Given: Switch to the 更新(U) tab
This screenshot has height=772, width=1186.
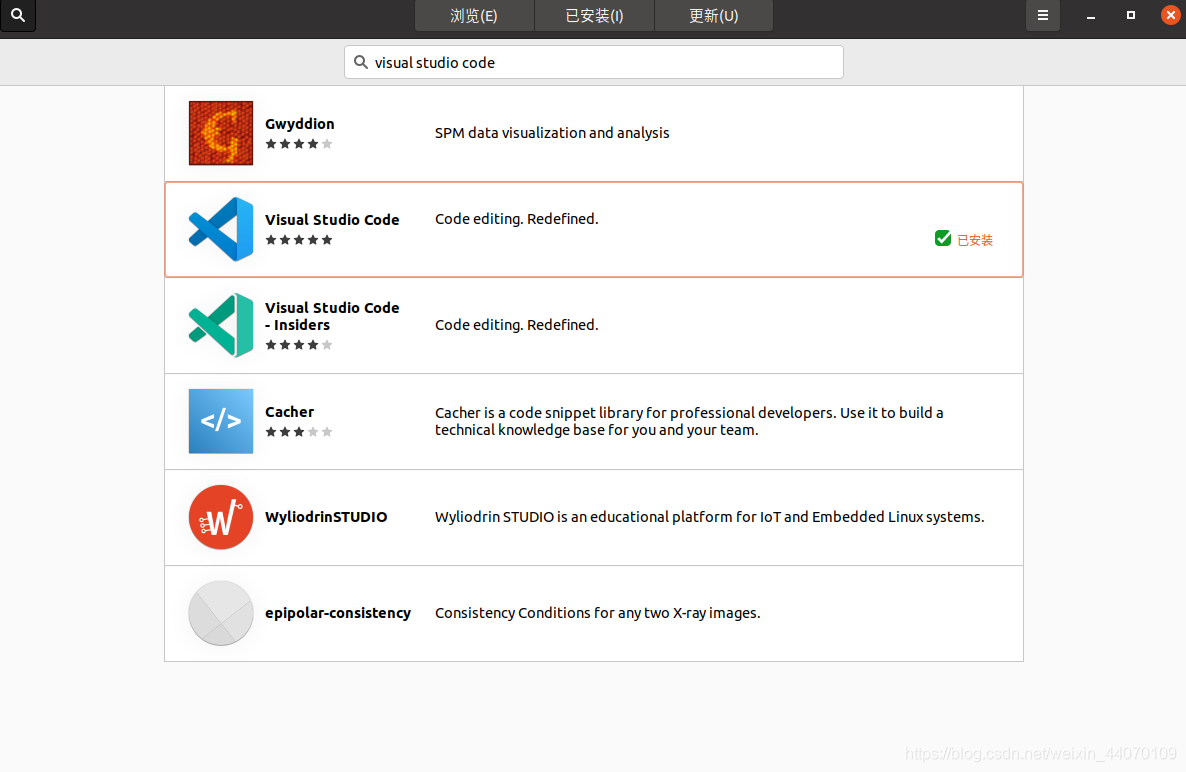Looking at the screenshot, I should pyautogui.click(x=713, y=16).
